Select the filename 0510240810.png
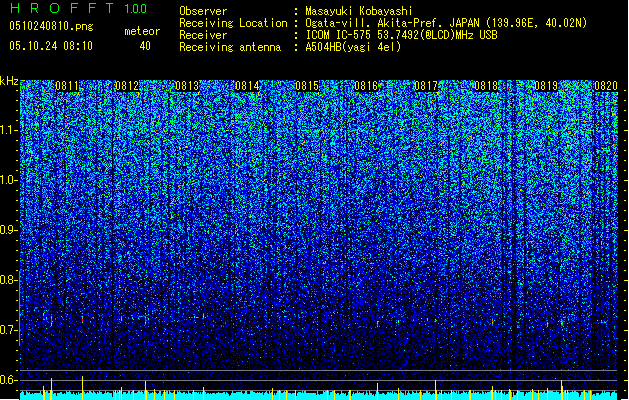This screenshot has width=629, height=400. coord(51,26)
